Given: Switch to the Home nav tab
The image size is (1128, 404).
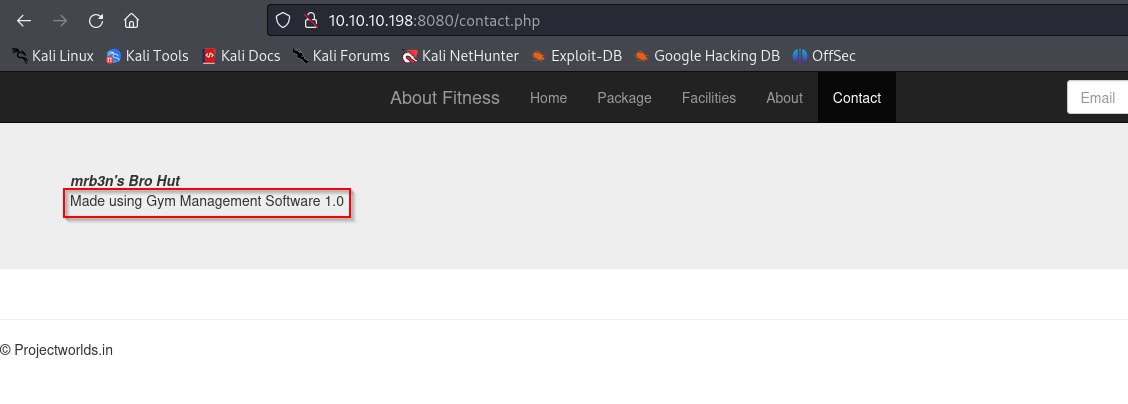Looking at the screenshot, I should pos(548,98).
